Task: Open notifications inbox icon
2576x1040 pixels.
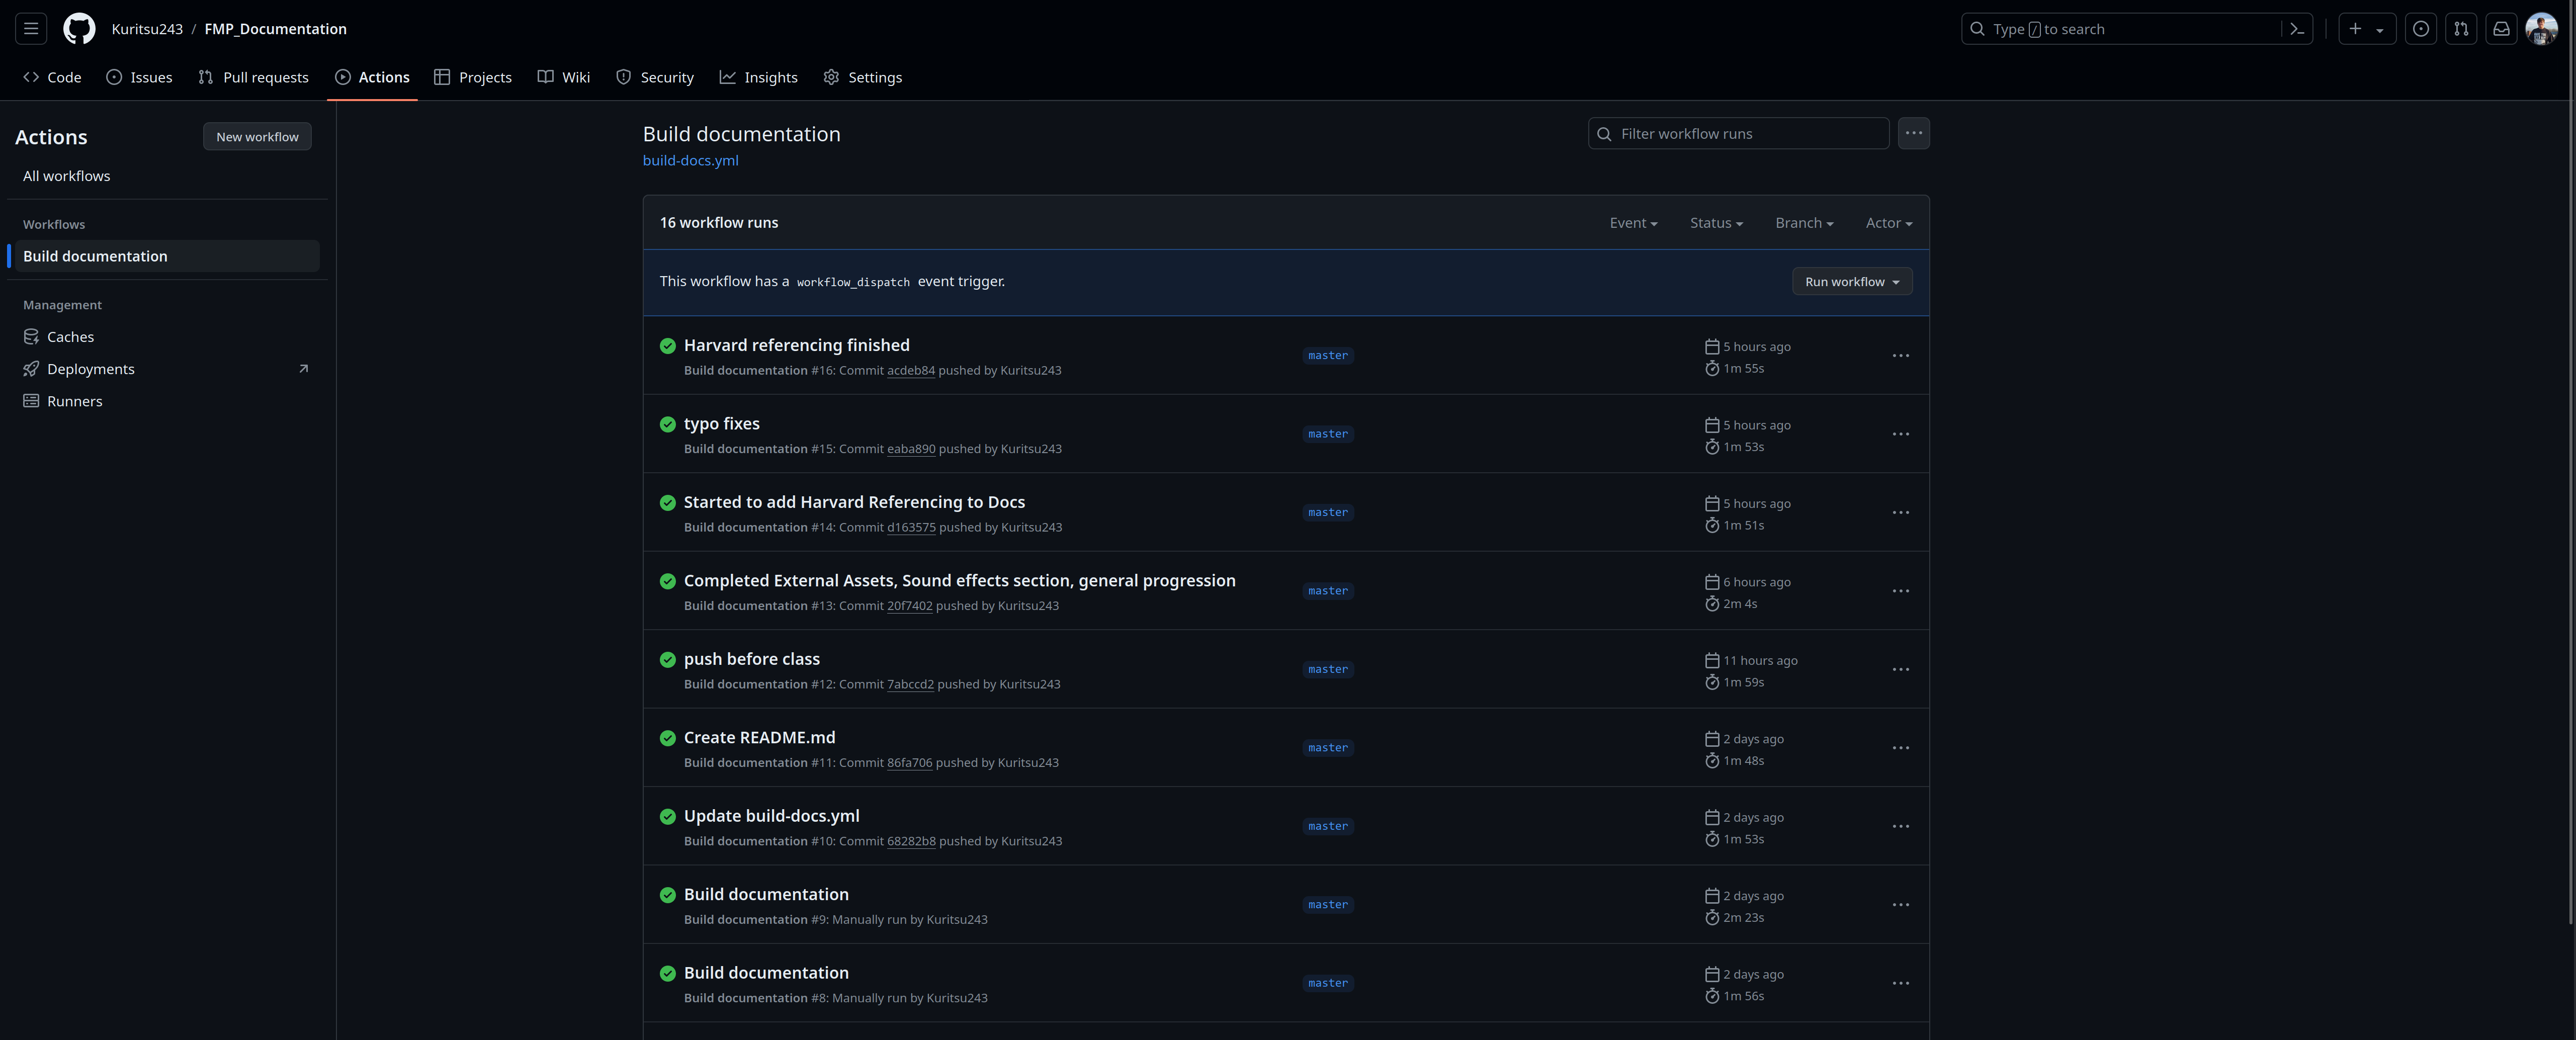Action: point(2501,29)
